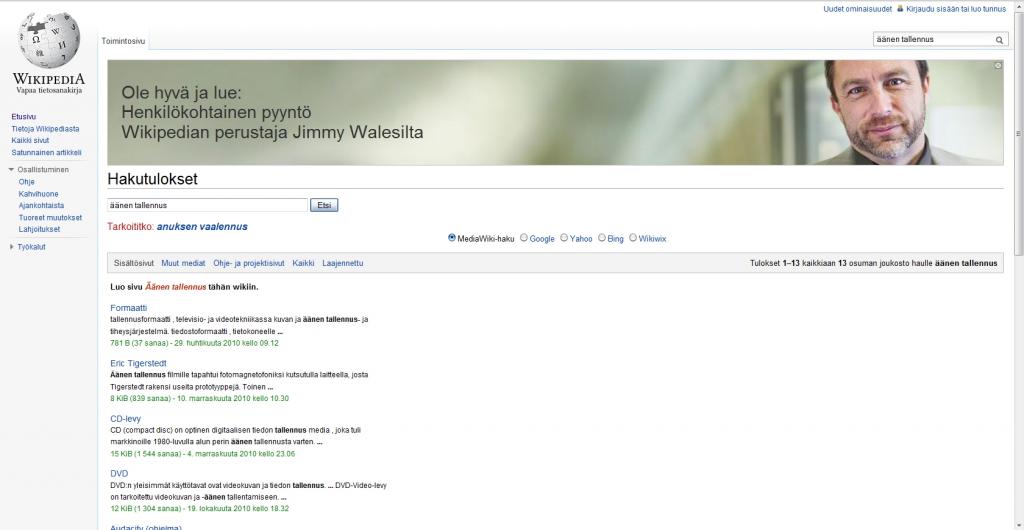Viewport: 1024px width, 530px height.
Task: Open Ohje in the sidebar
Action: tap(26, 182)
